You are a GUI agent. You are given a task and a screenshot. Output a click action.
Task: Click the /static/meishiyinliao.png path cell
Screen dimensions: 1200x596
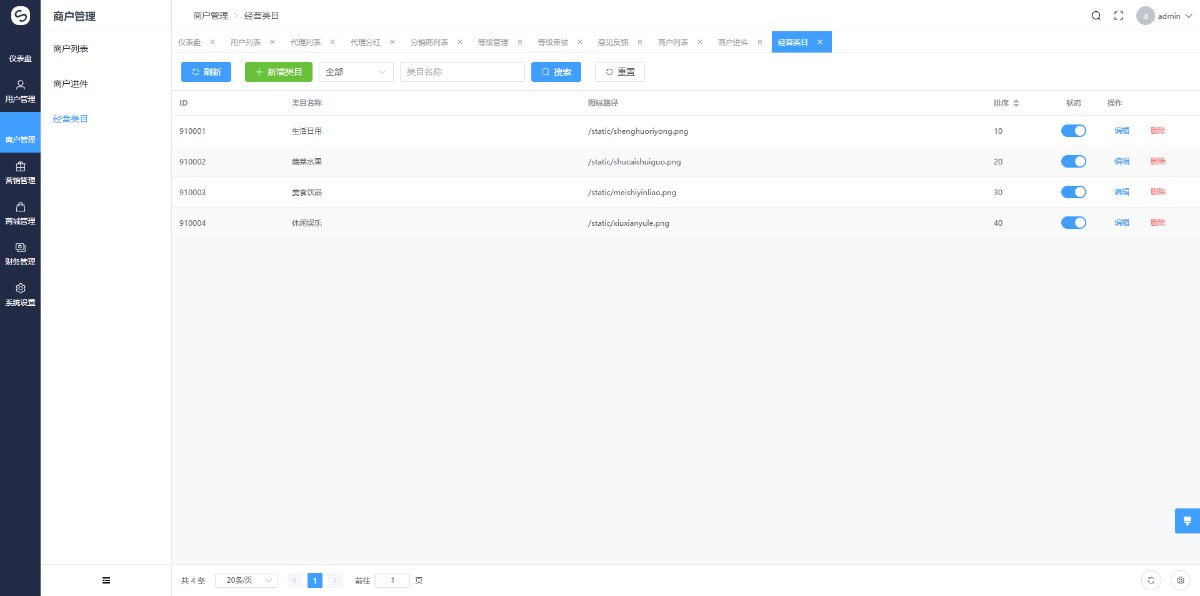tap(632, 192)
